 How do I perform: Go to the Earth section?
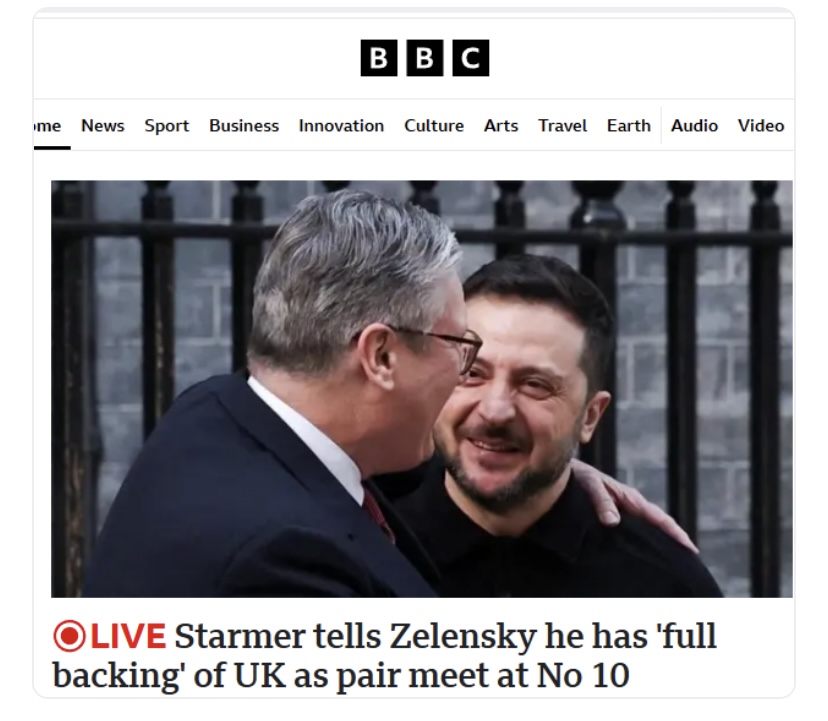point(628,126)
